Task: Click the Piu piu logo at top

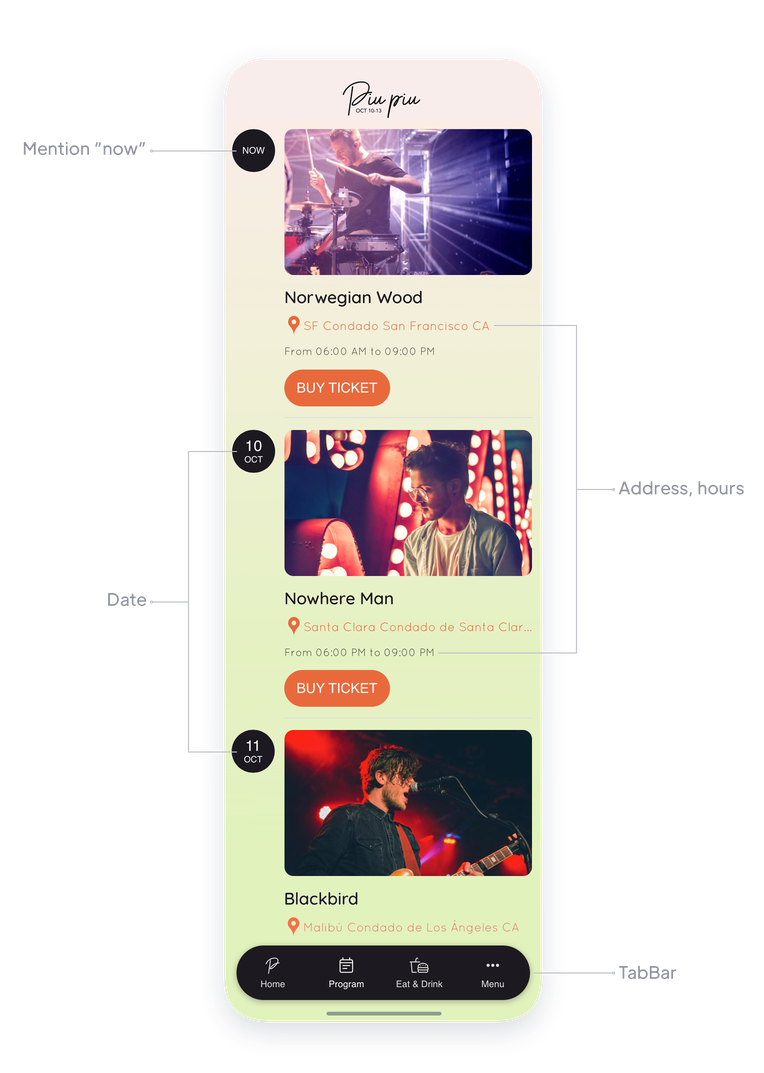Action: 381,99
